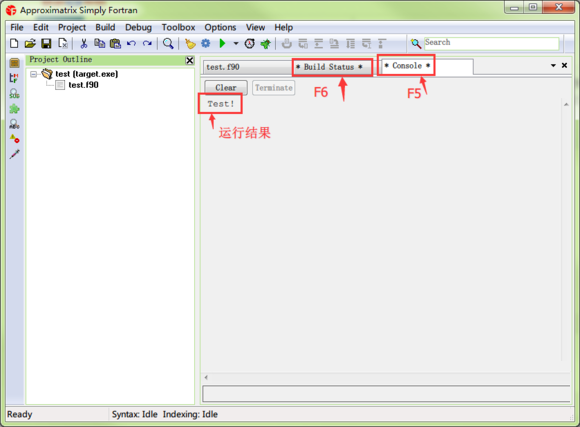Close the Project Outline panel
Screen dimensions: 580x427
coord(190,60)
